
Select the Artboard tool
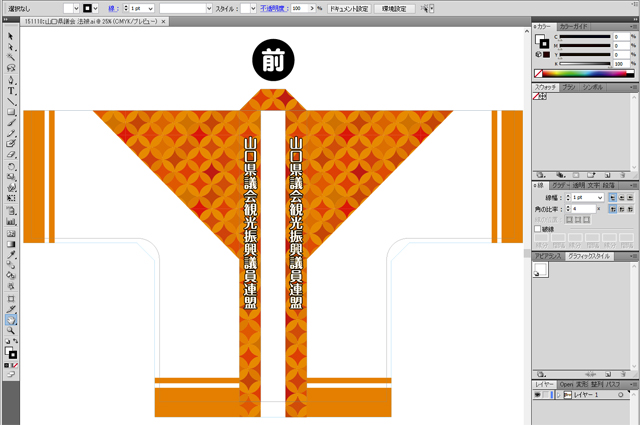click(x=11, y=298)
